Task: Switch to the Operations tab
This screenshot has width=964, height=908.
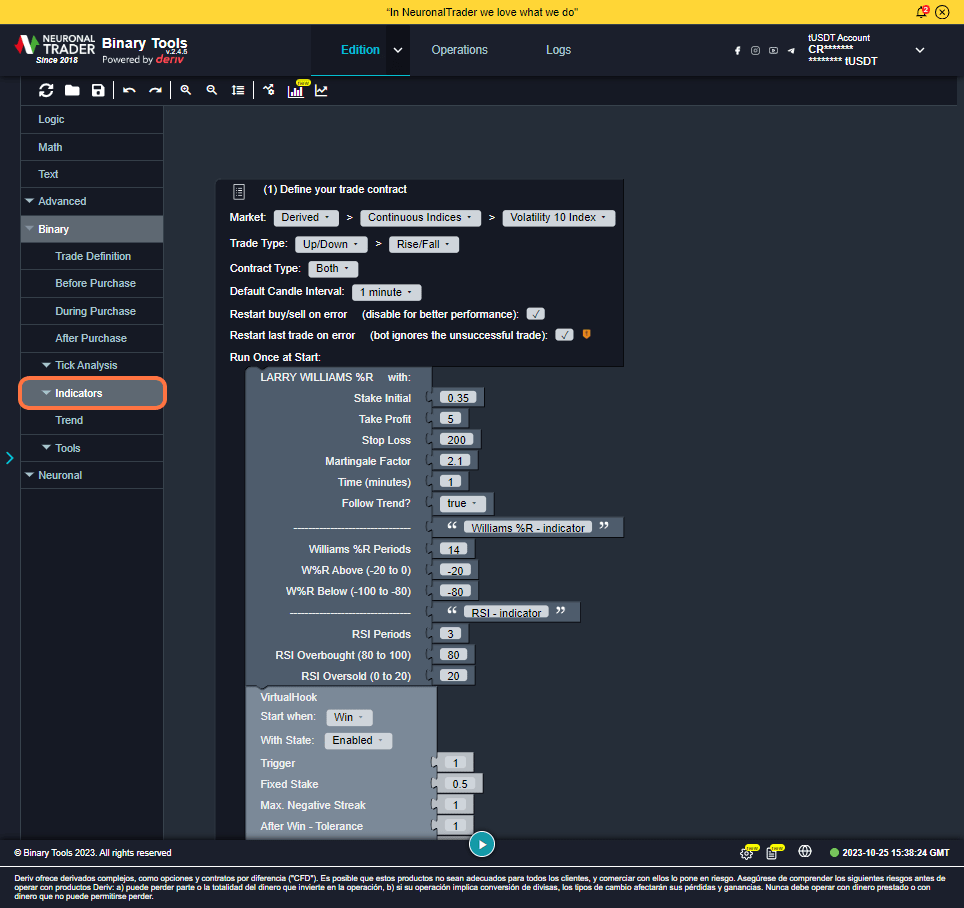Action: pos(459,50)
